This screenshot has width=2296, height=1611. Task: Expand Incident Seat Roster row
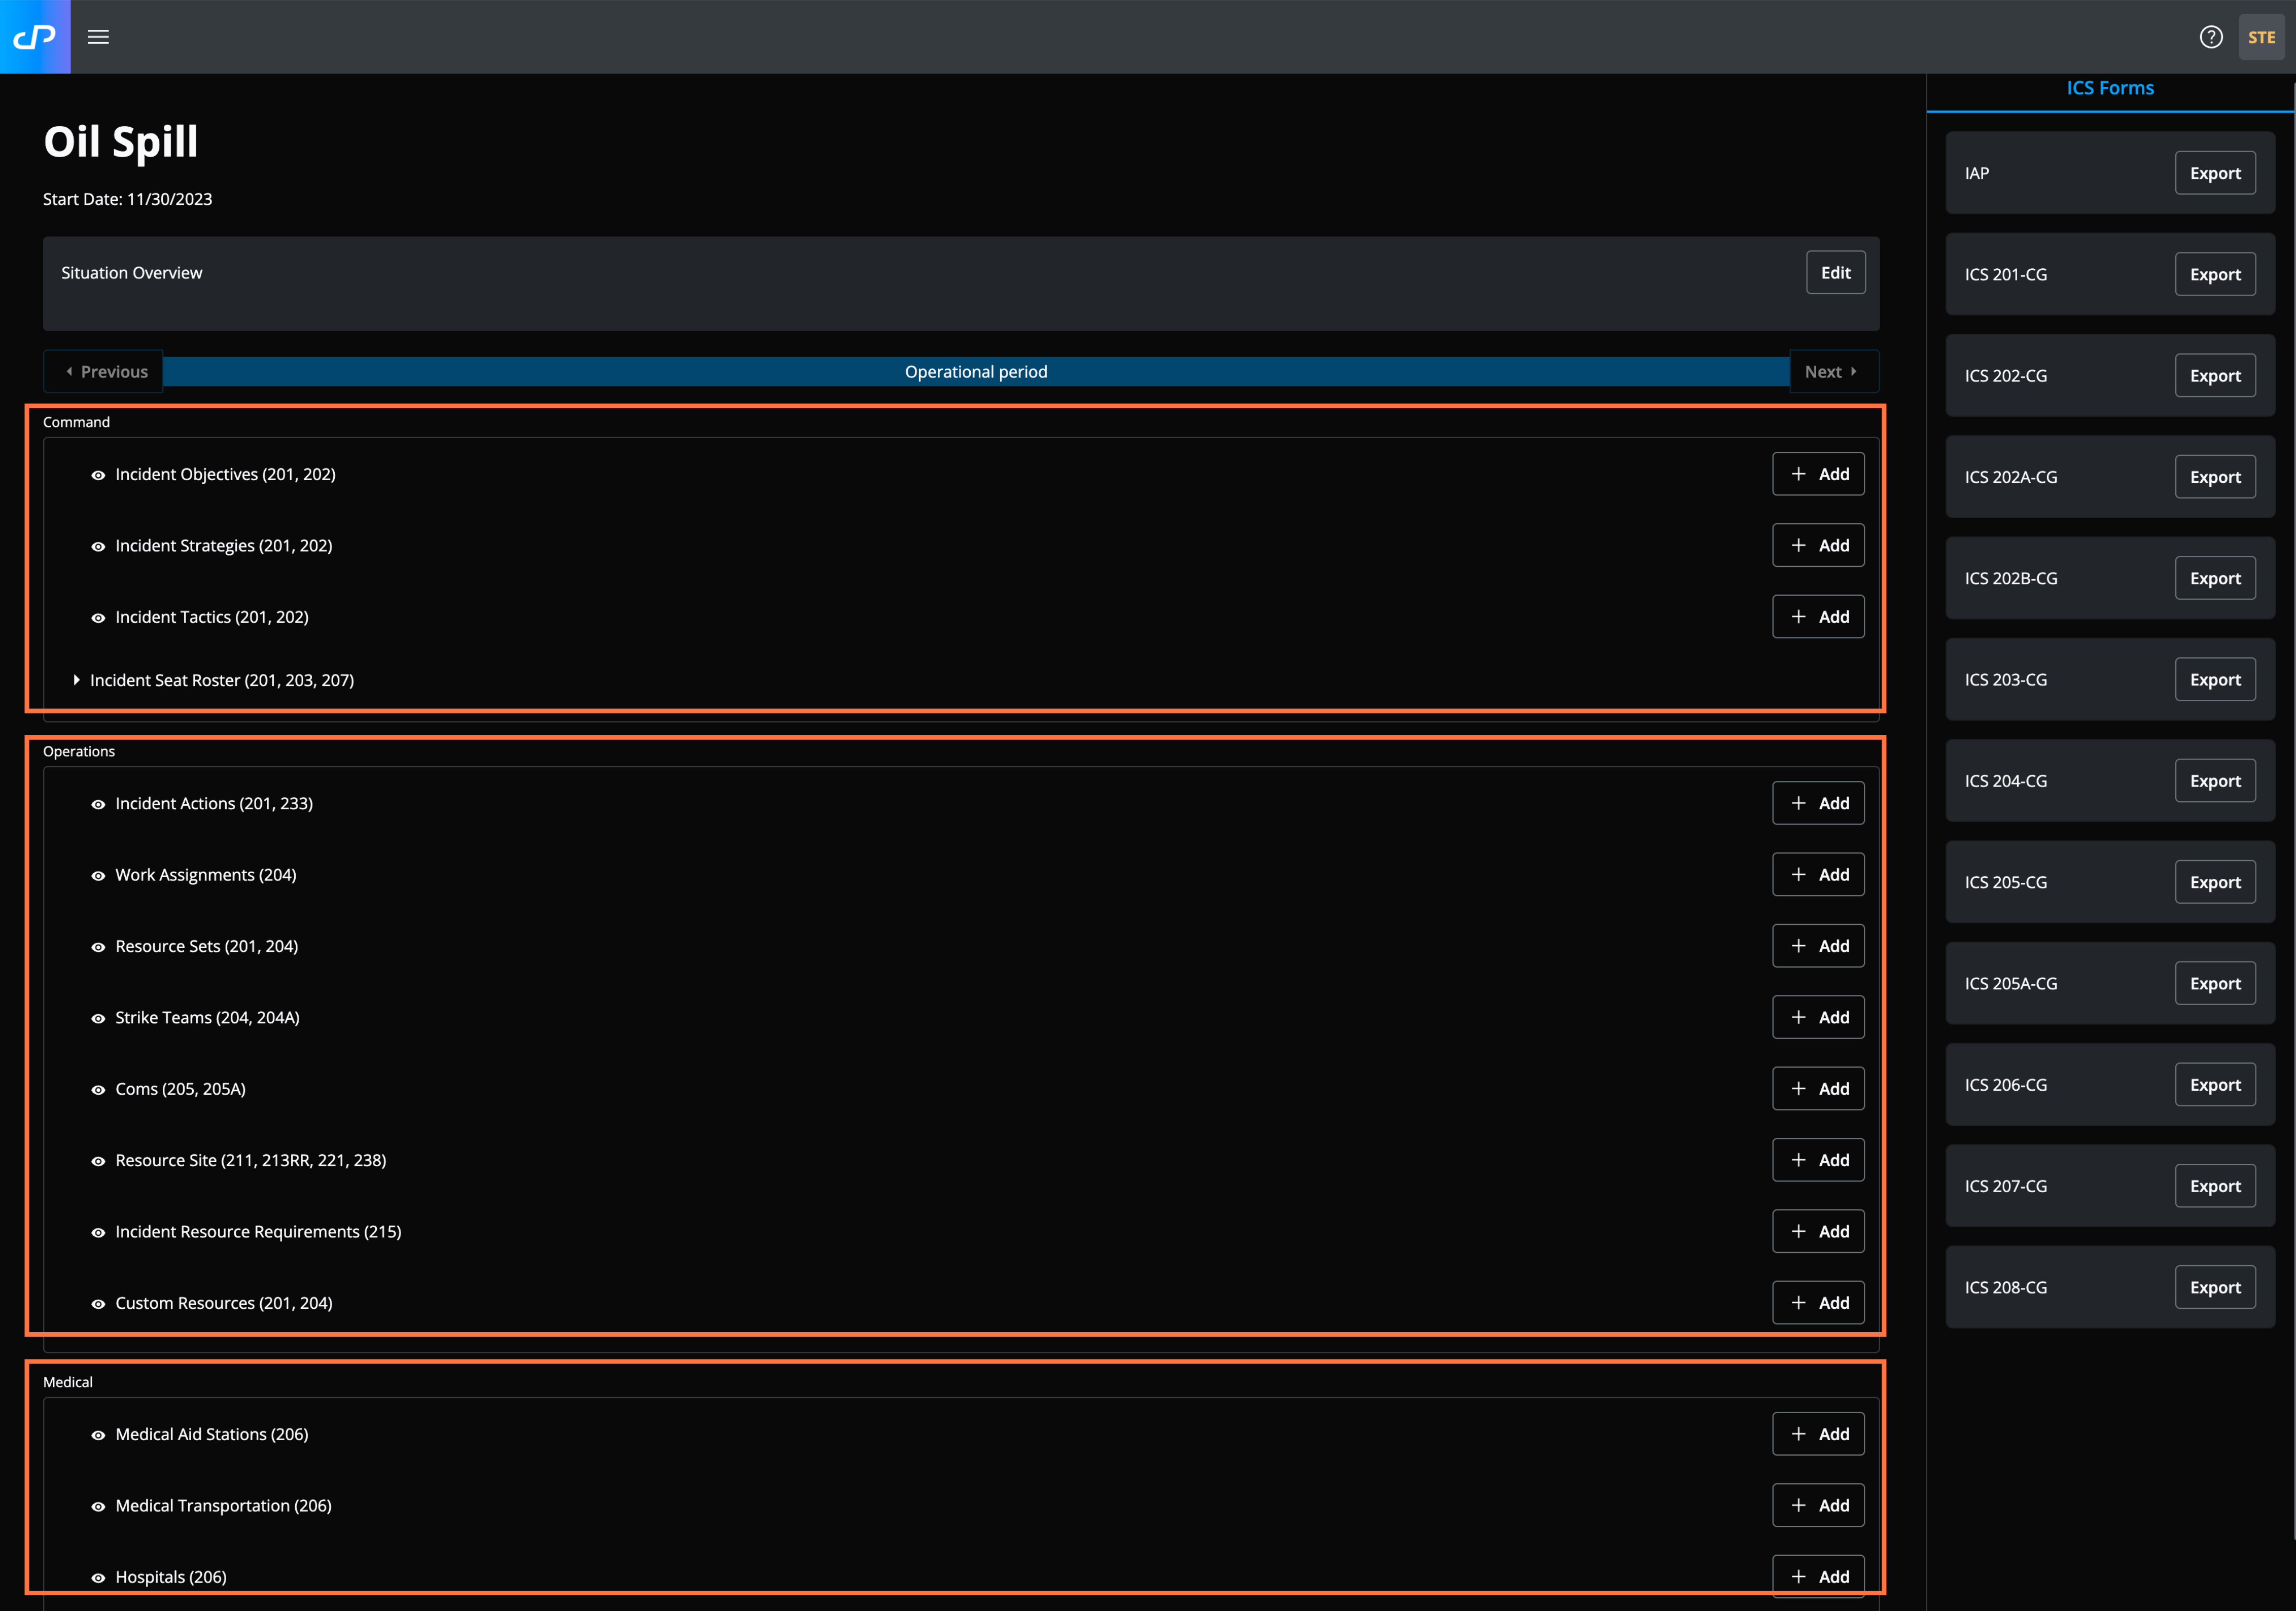point(76,680)
